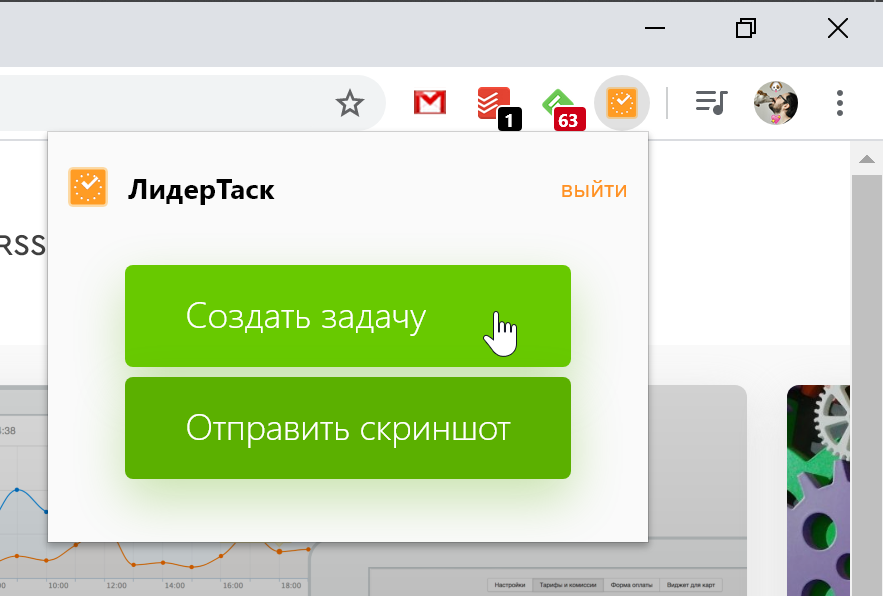This screenshot has width=883, height=596.
Task: Select the Форма оплаты tab
Action: click(631, 585)
